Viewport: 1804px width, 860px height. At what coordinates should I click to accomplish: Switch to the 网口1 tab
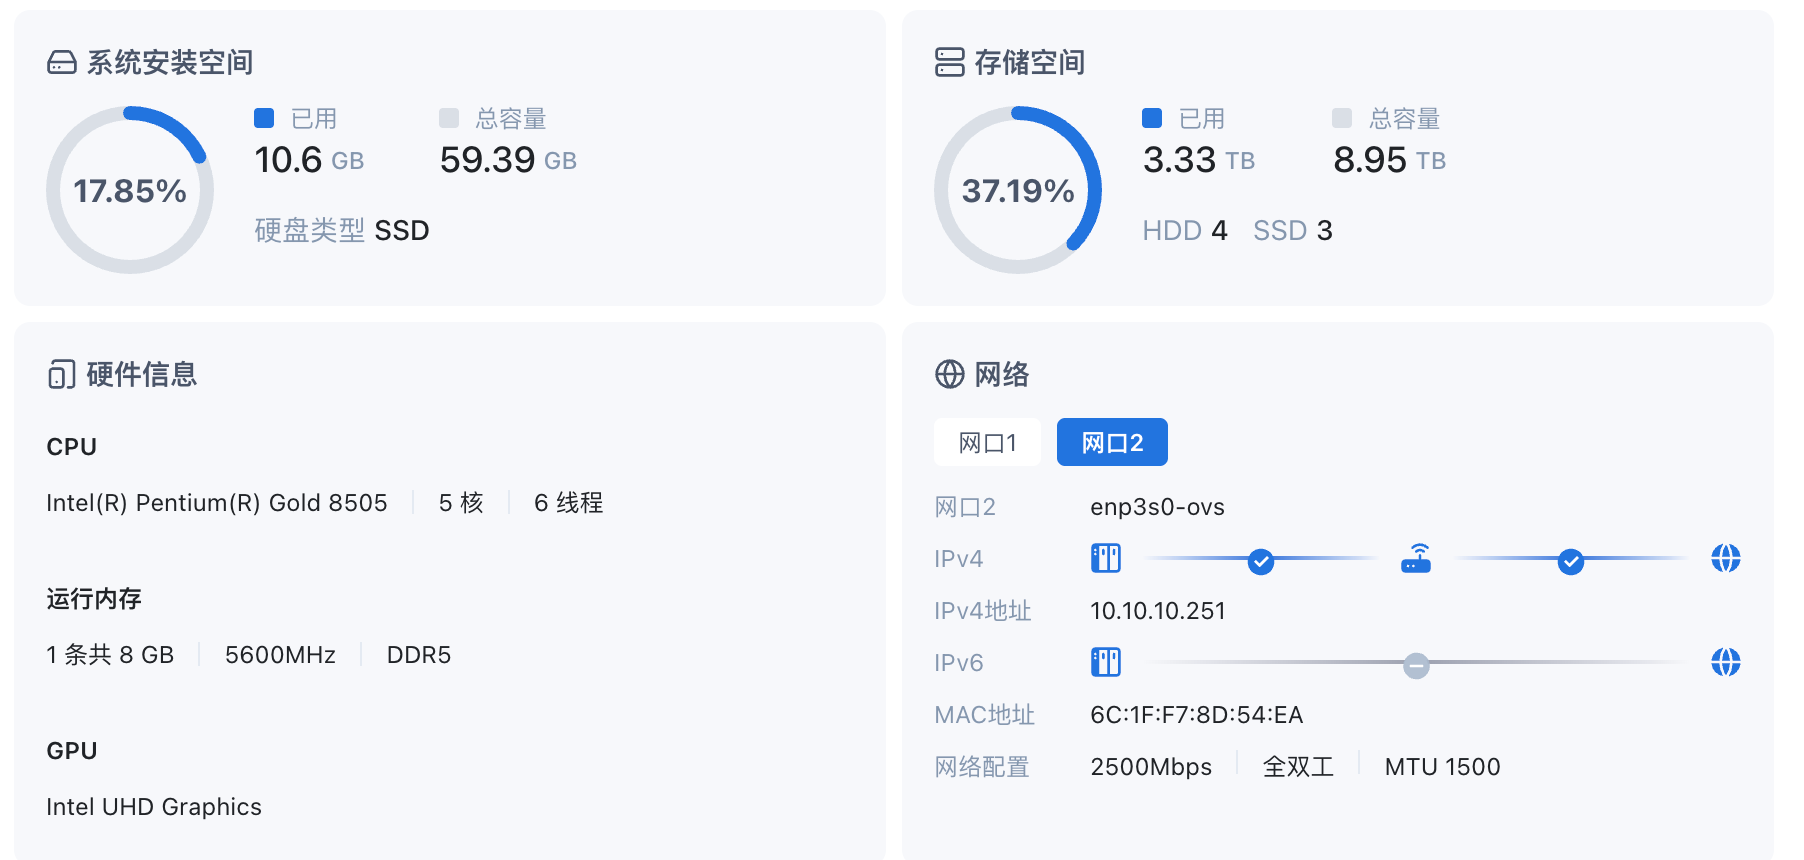pyautogui.click(x=987, y=443)
